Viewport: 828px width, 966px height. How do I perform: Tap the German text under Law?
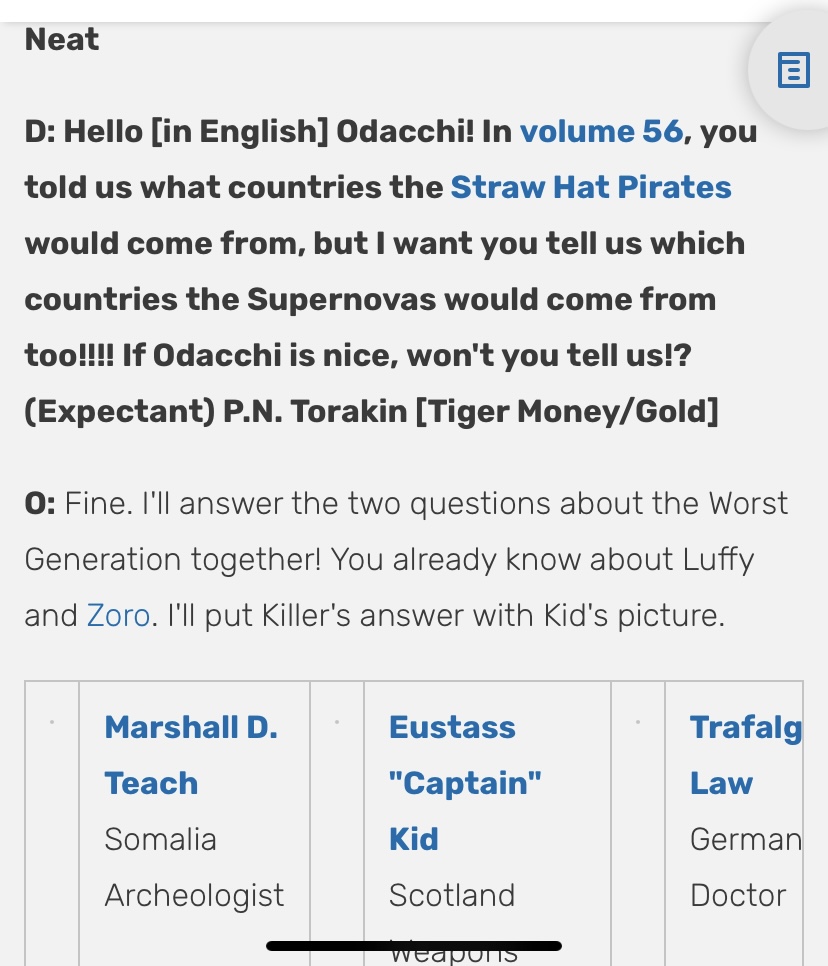pos(745,839)
